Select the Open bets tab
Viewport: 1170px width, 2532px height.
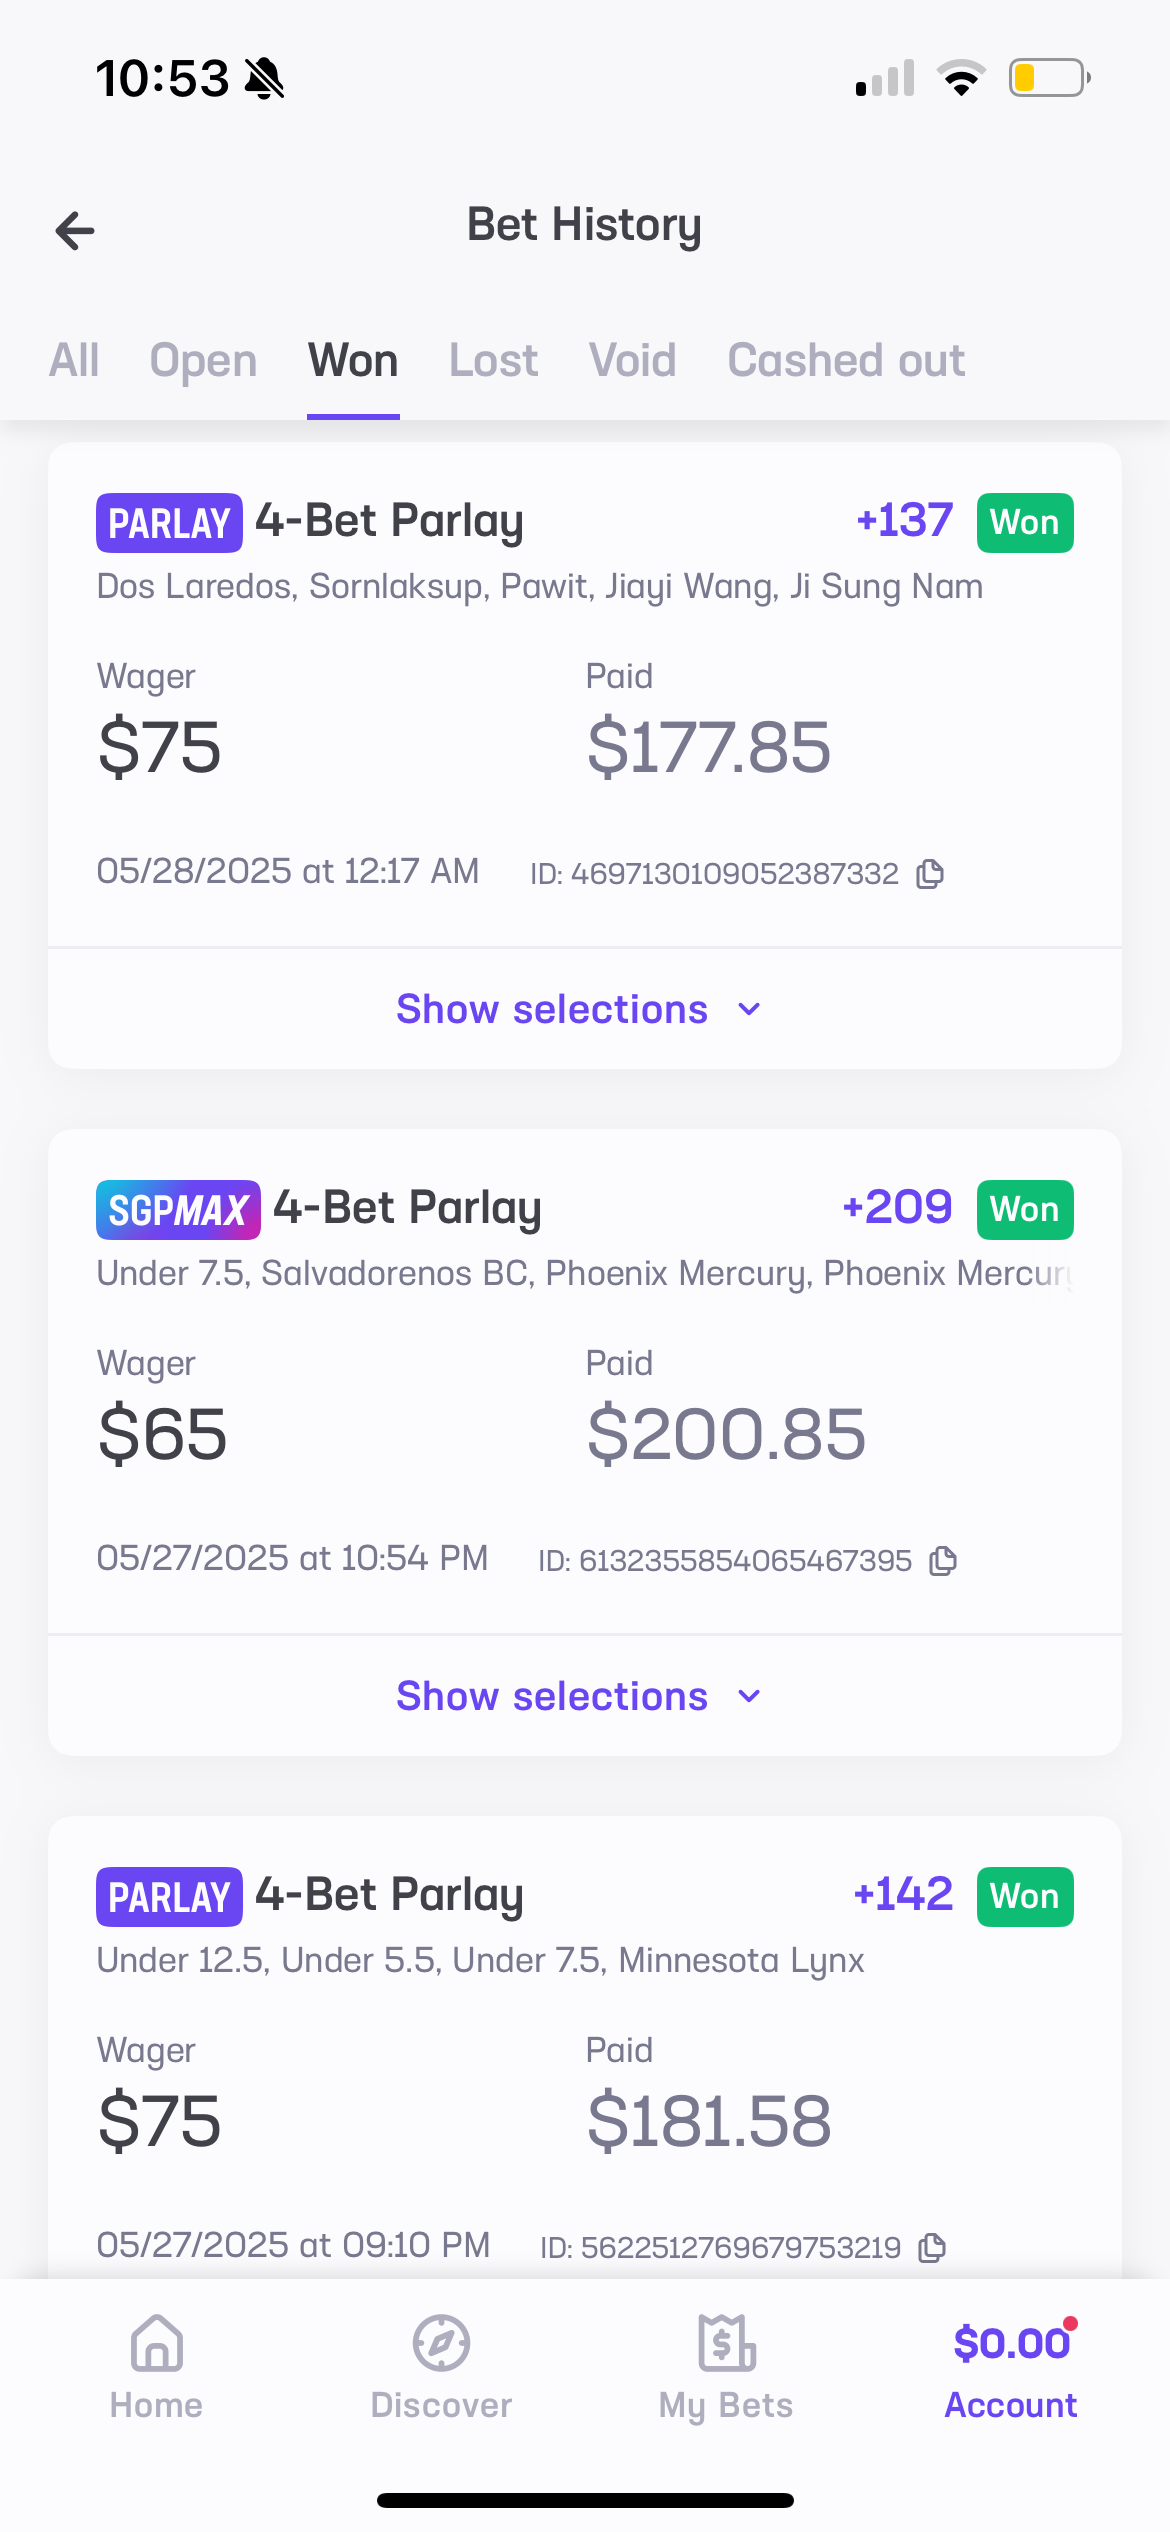coord(203,360)
